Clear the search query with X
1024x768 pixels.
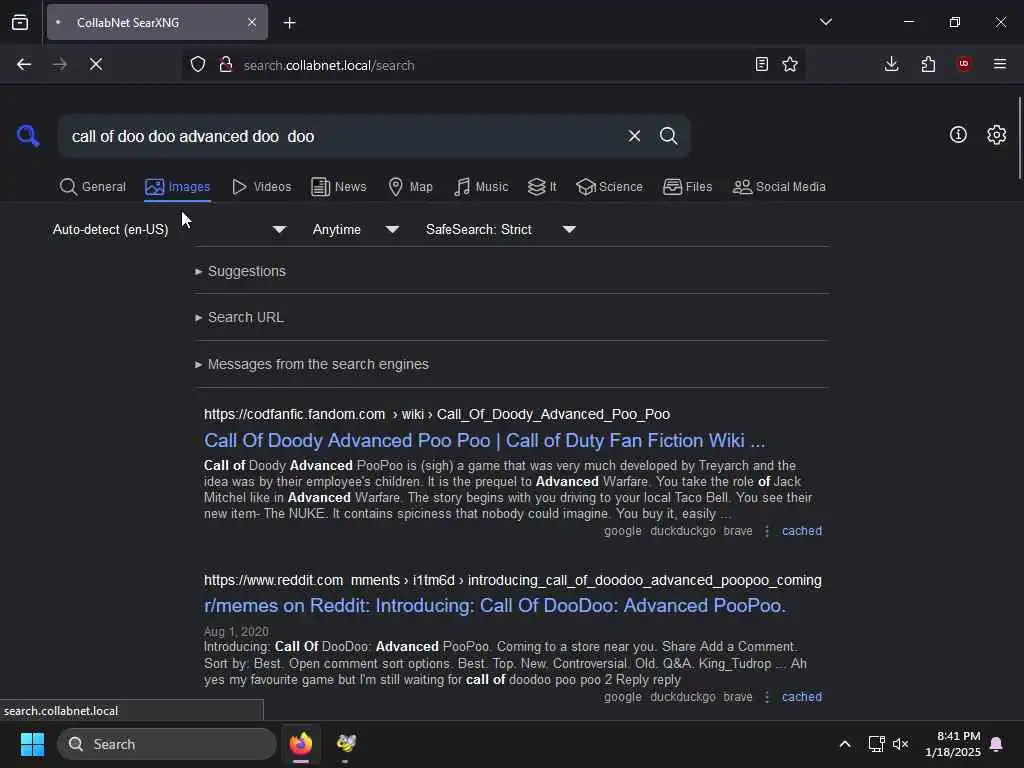[x=634, y=136]
